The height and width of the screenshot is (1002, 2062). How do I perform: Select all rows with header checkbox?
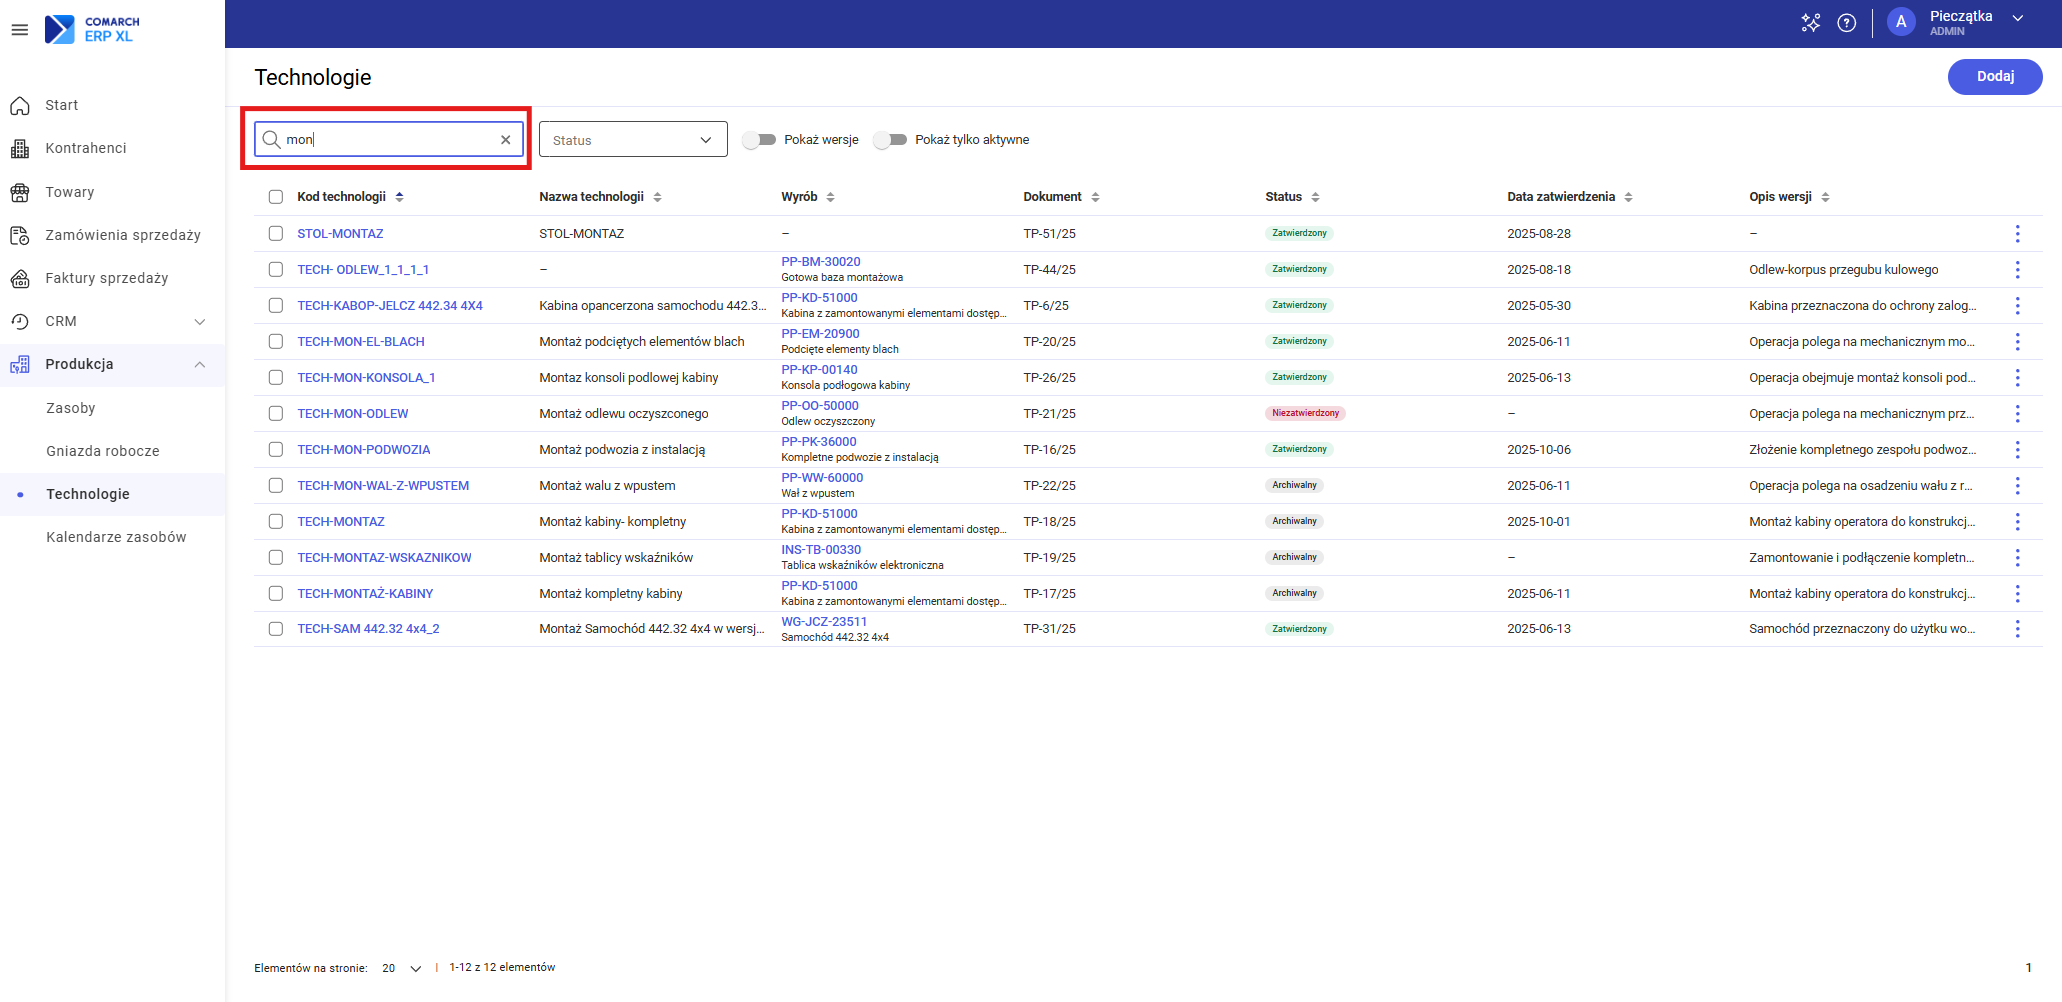(x=276, y=197)
